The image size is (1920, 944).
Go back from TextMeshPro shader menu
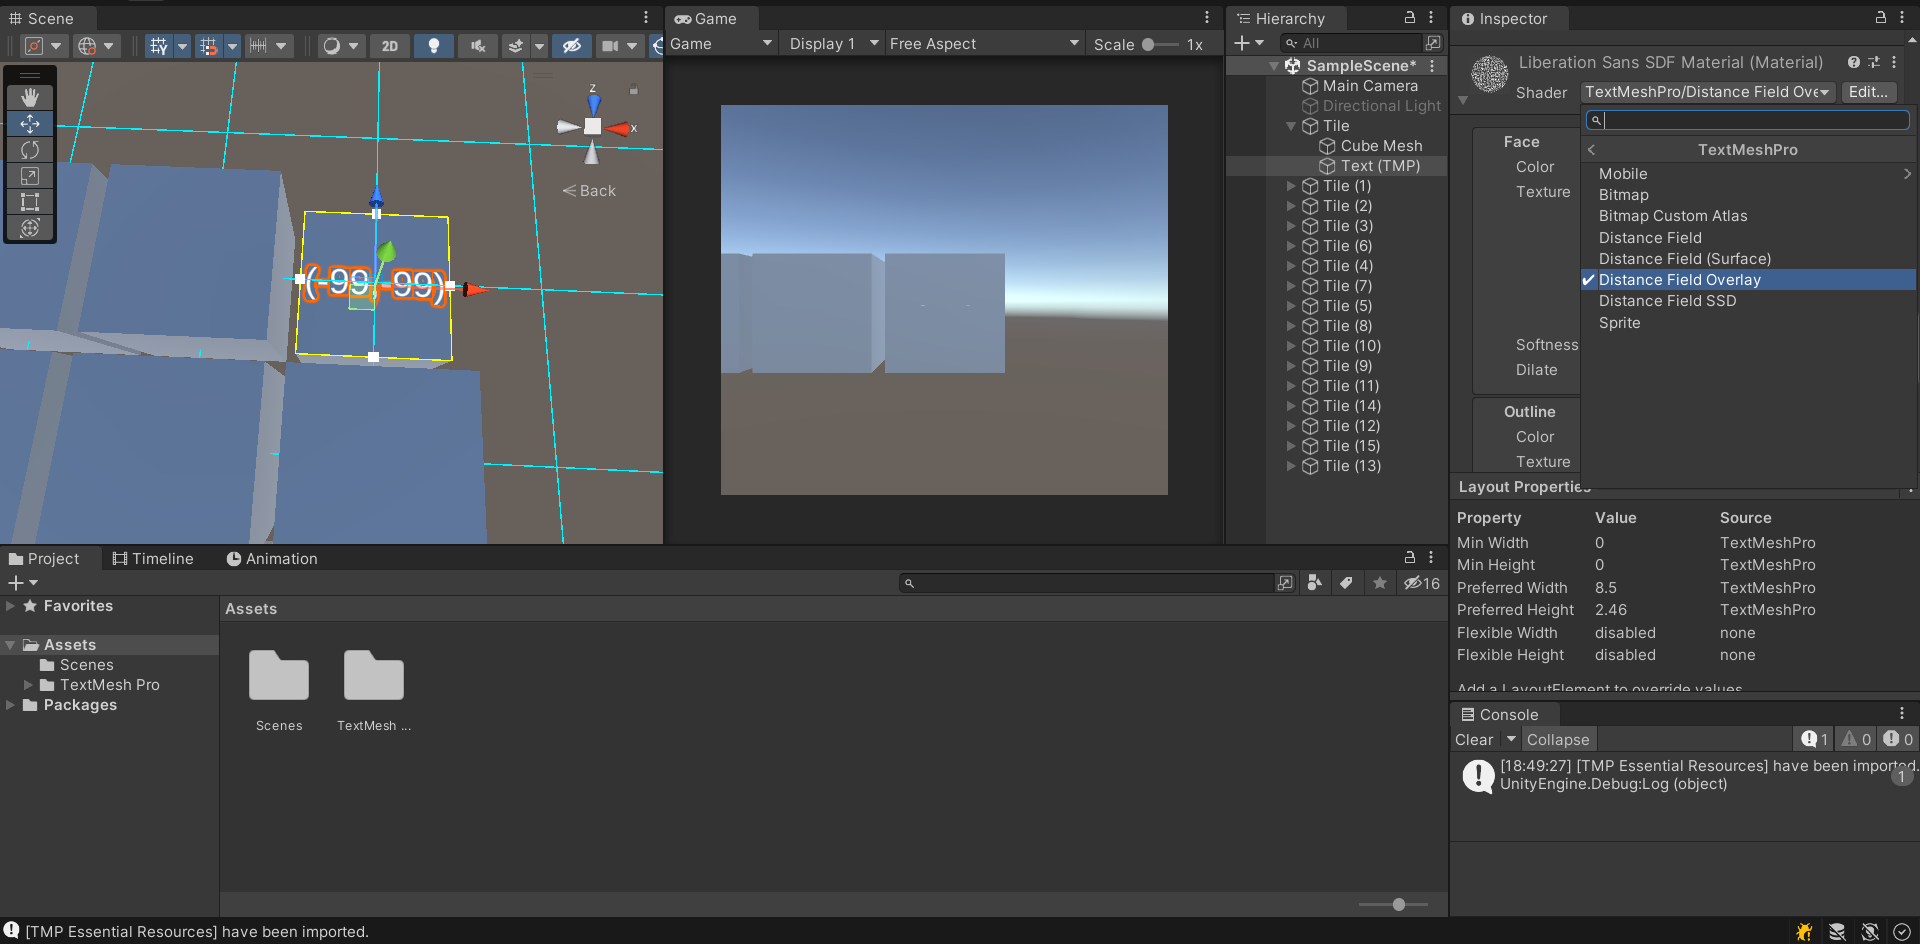click(1591, 150)
